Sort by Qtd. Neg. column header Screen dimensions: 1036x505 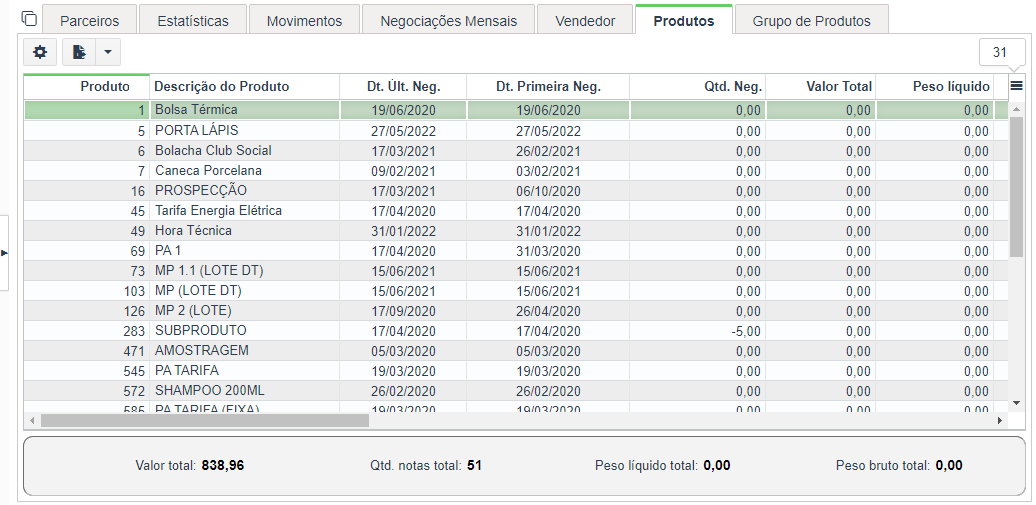[698, 87]
